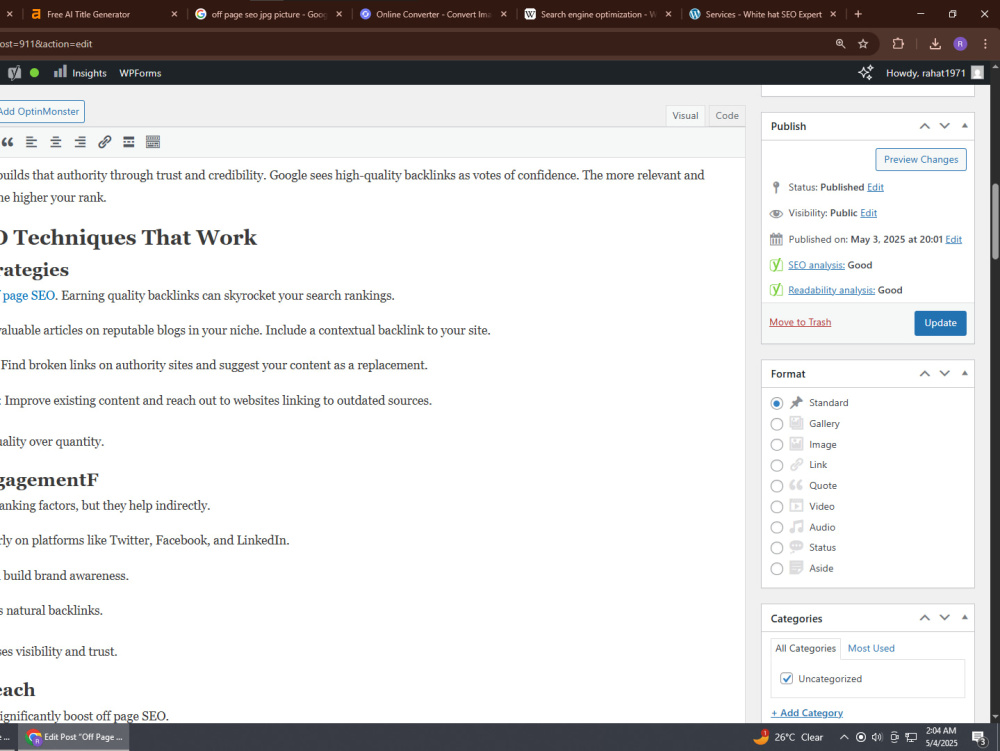Insert Read More tag icon
Screen dimensions: 1000x751
coord(128,142)
